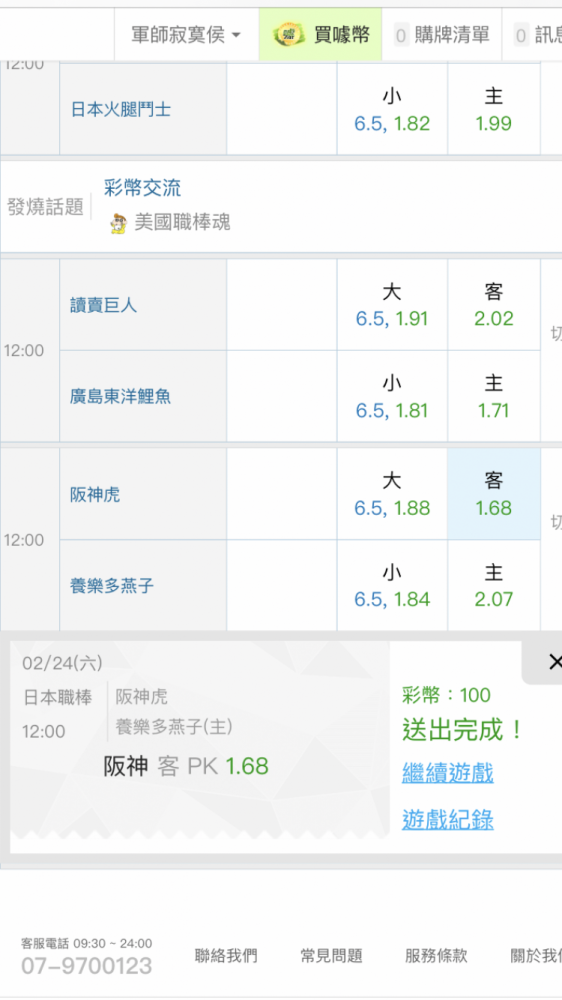Viewport: 562px width, 1000px height.
Task: Choose under 6.5 at 1.84
Action: 392,585
